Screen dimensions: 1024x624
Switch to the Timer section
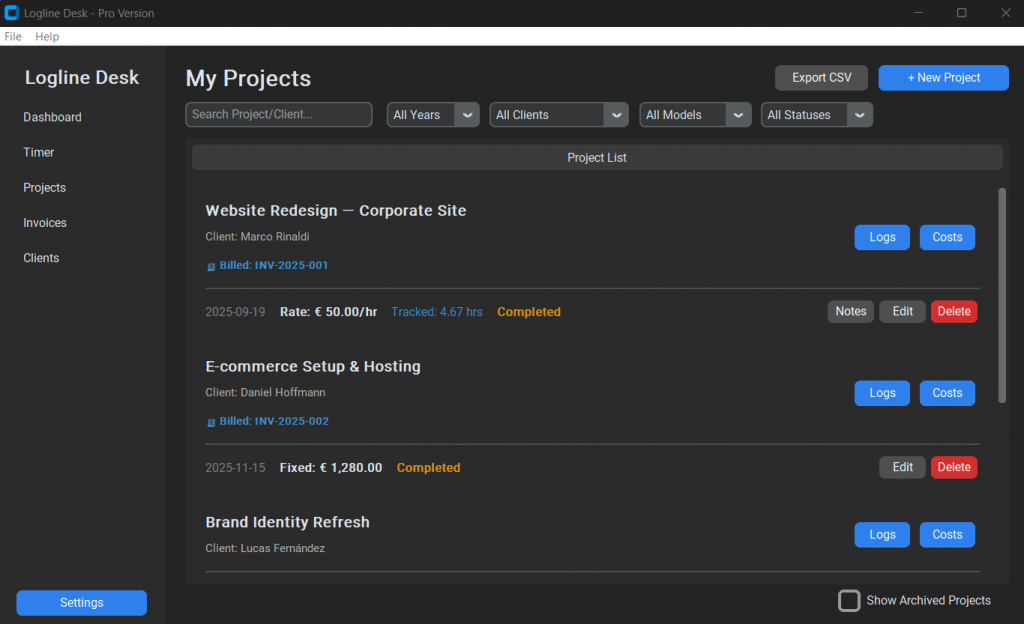tap(39, 152)
